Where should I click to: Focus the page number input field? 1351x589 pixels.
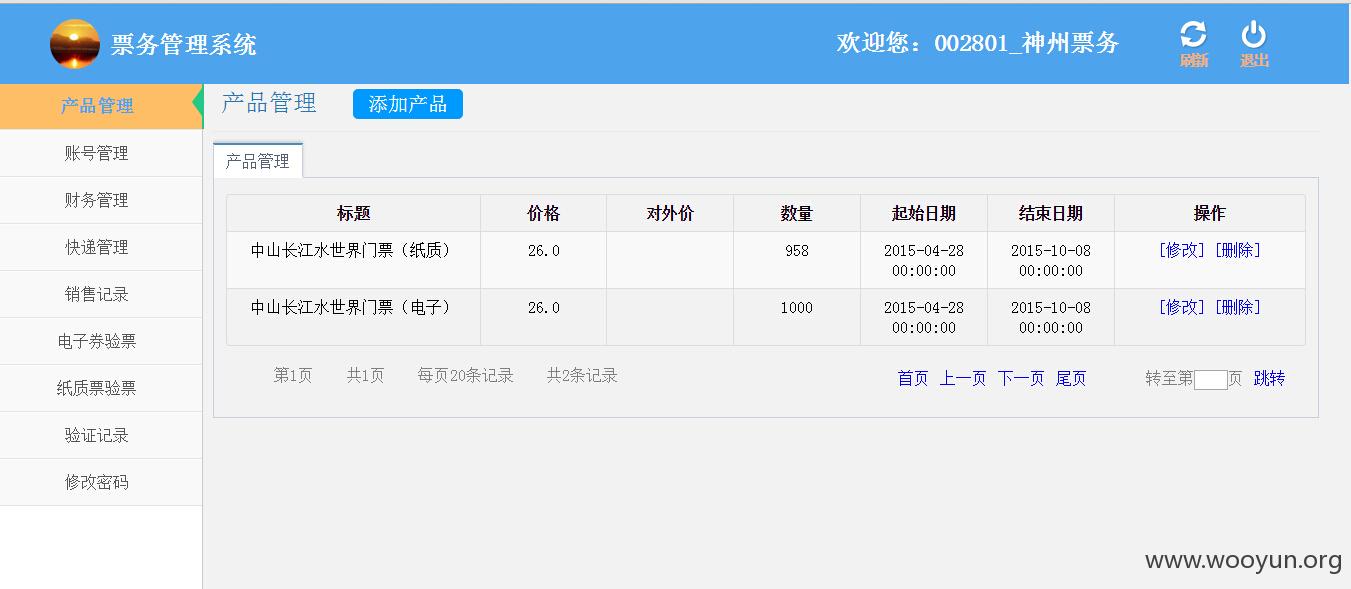(1211, 379)
